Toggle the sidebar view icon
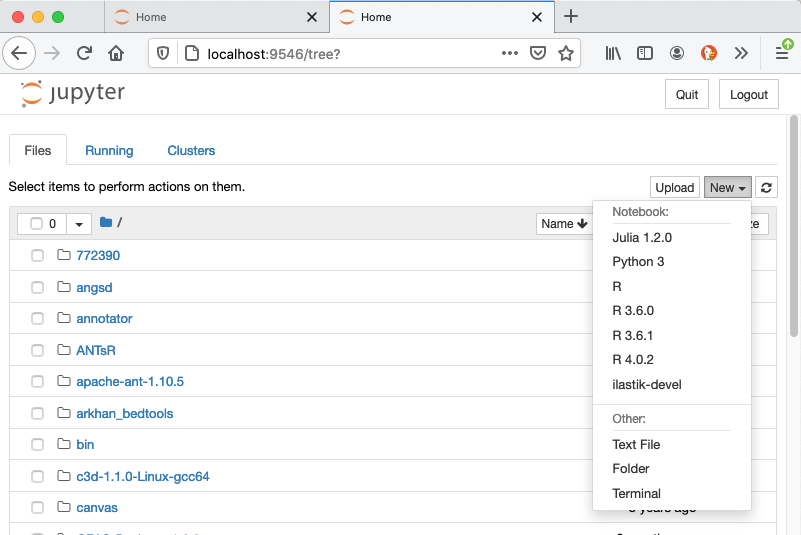The height and width of the screenshot is (535, 801). click(x=645, y=53)
